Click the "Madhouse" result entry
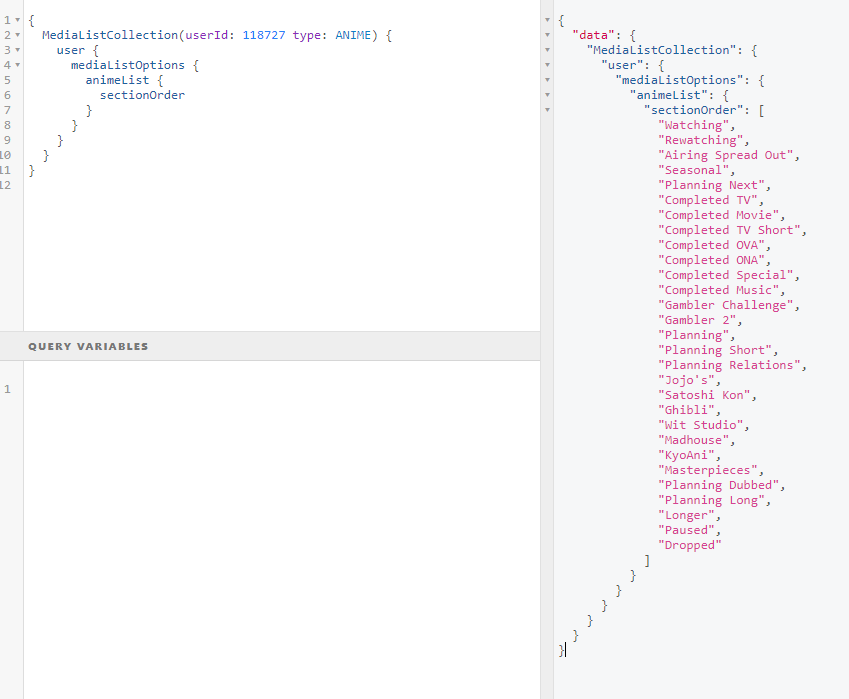This screenshot has width=849, height=699. coord(694,440)
